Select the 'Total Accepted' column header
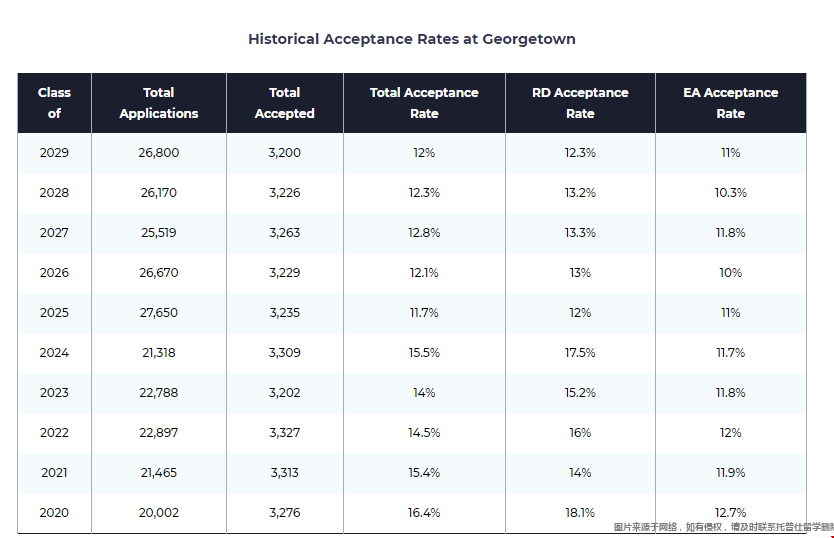 click(x=285, y=103)
